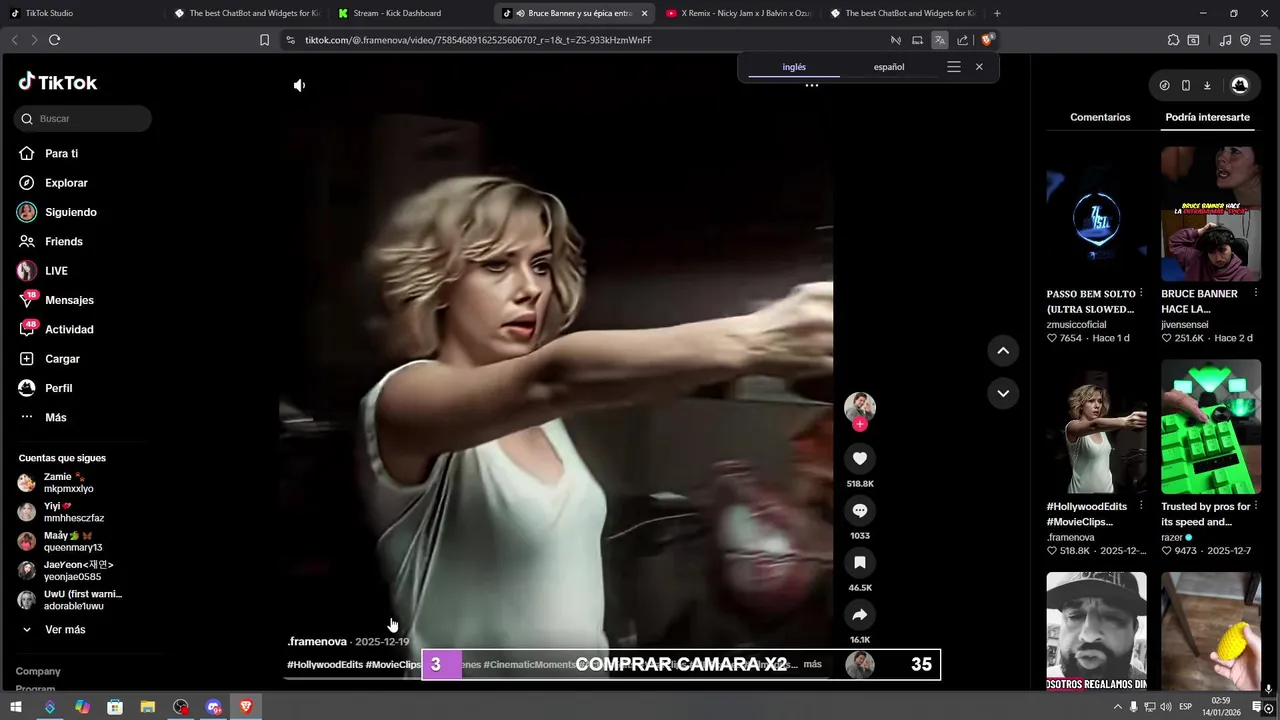
Task: Reload the page in the browser toolbar
Action: coord(54,40)
